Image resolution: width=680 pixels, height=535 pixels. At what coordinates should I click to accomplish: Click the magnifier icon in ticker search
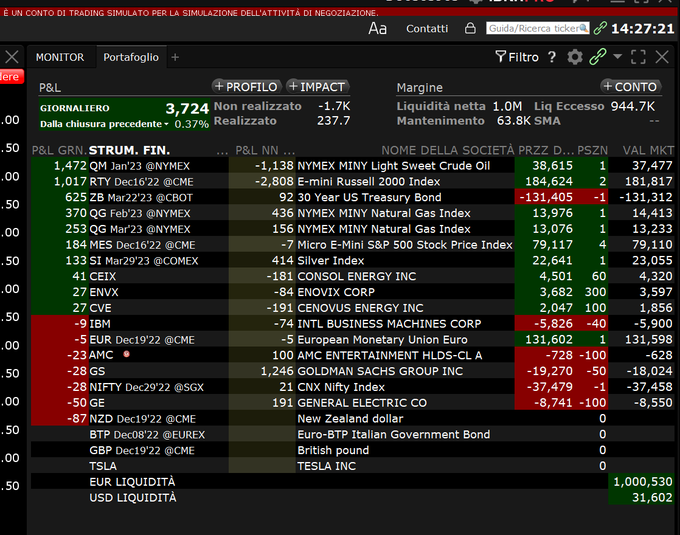tap(584, 28)
